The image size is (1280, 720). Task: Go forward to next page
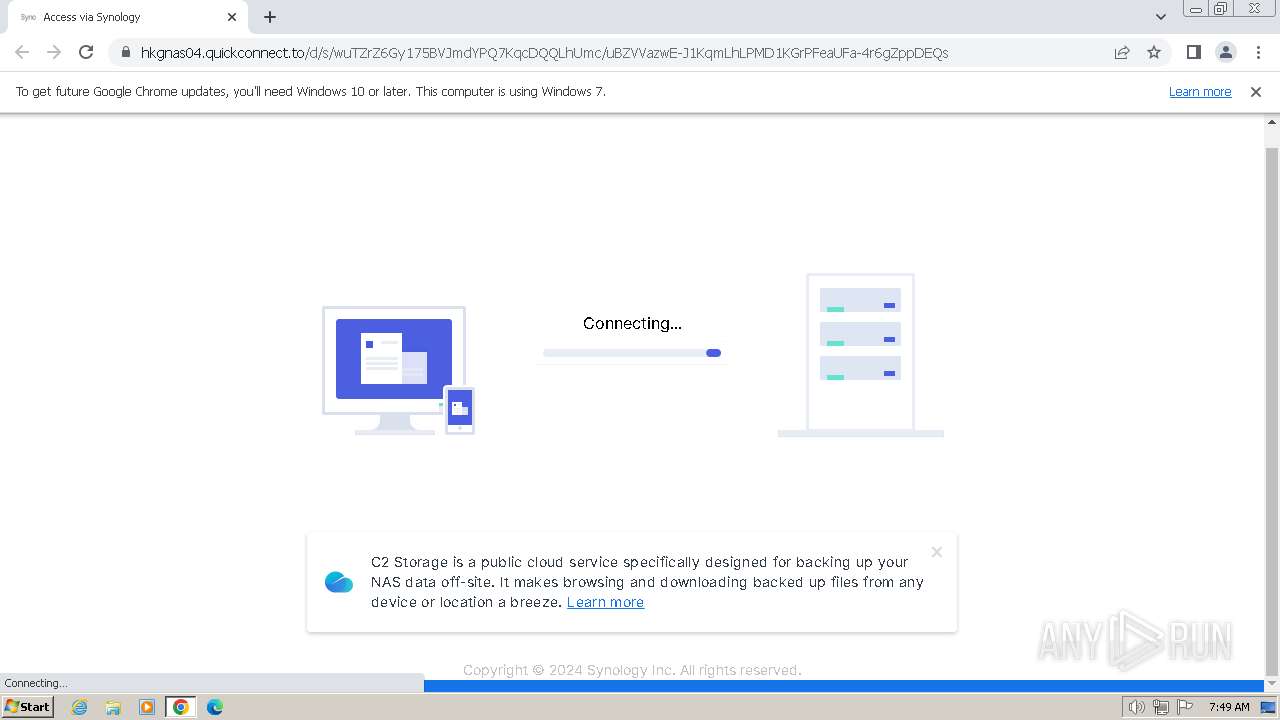click(54, 52)
